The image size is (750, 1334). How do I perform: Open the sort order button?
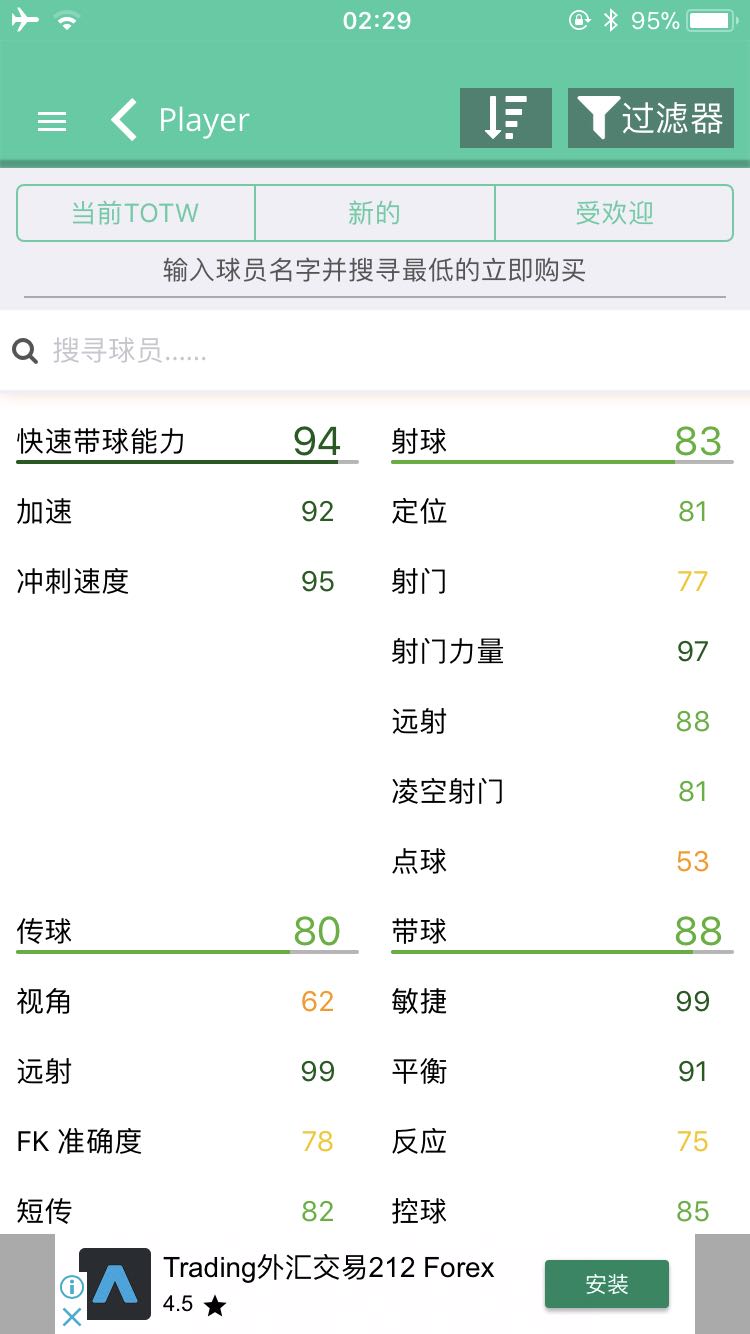pyautogui.click(x=505, y=118)
